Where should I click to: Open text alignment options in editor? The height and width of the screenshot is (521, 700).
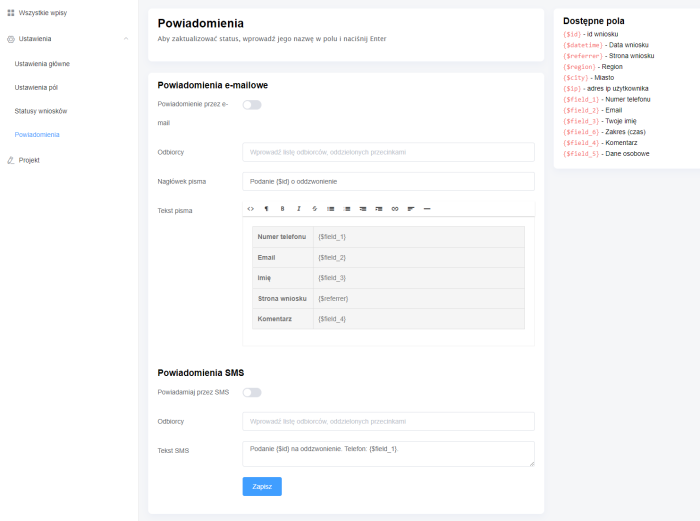[411, 209]
